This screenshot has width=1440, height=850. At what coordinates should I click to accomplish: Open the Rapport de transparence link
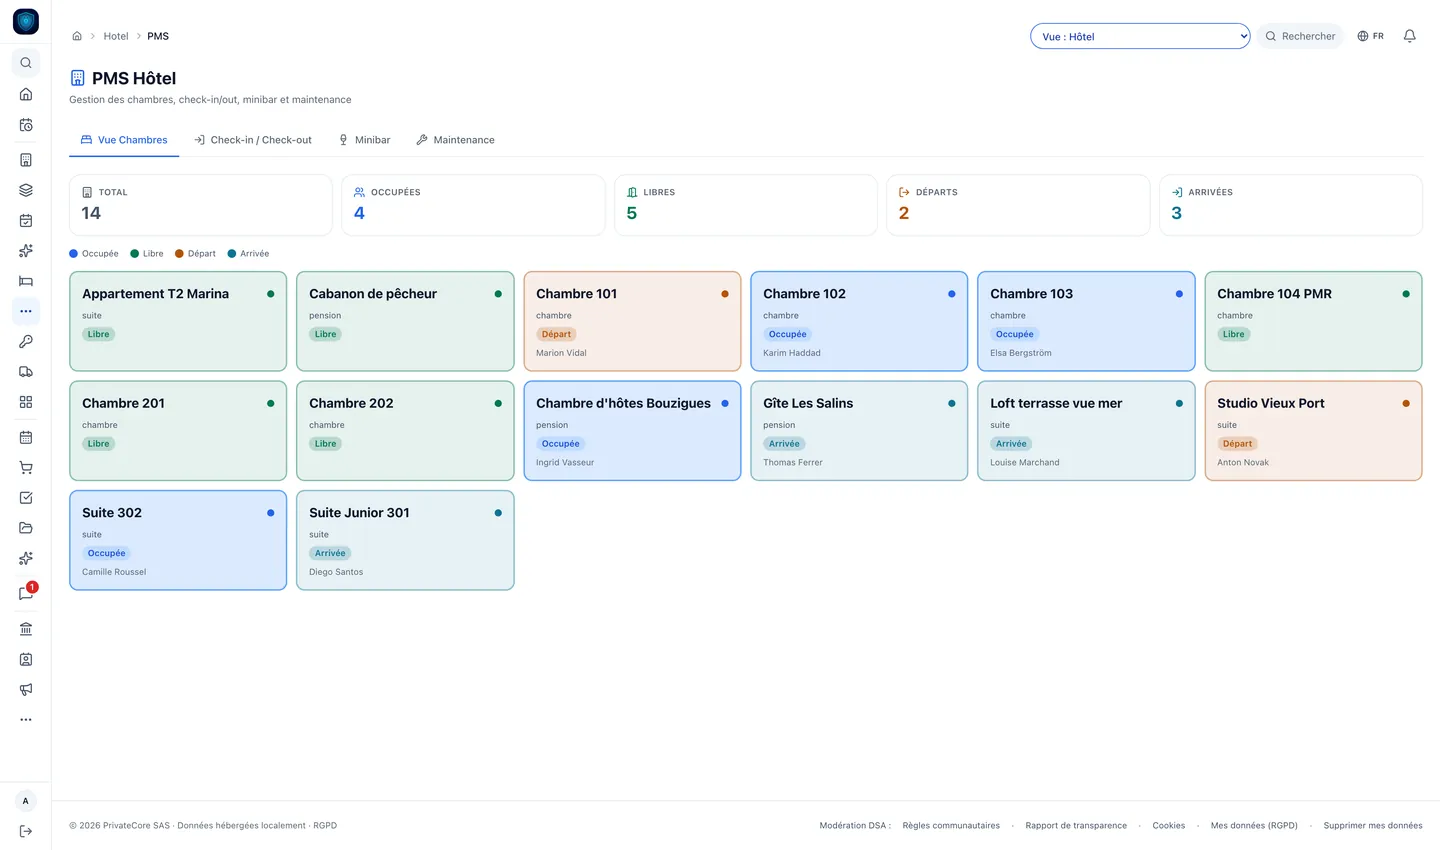tap(1076, 826)
